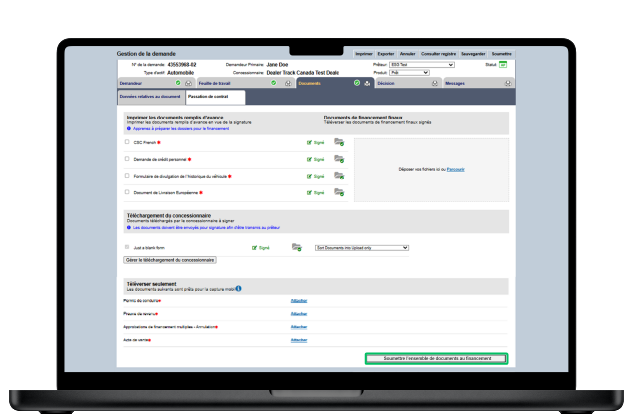Screen dimensions: 634x418
Task: Click the green Statut icon
Action: [503, 64]
